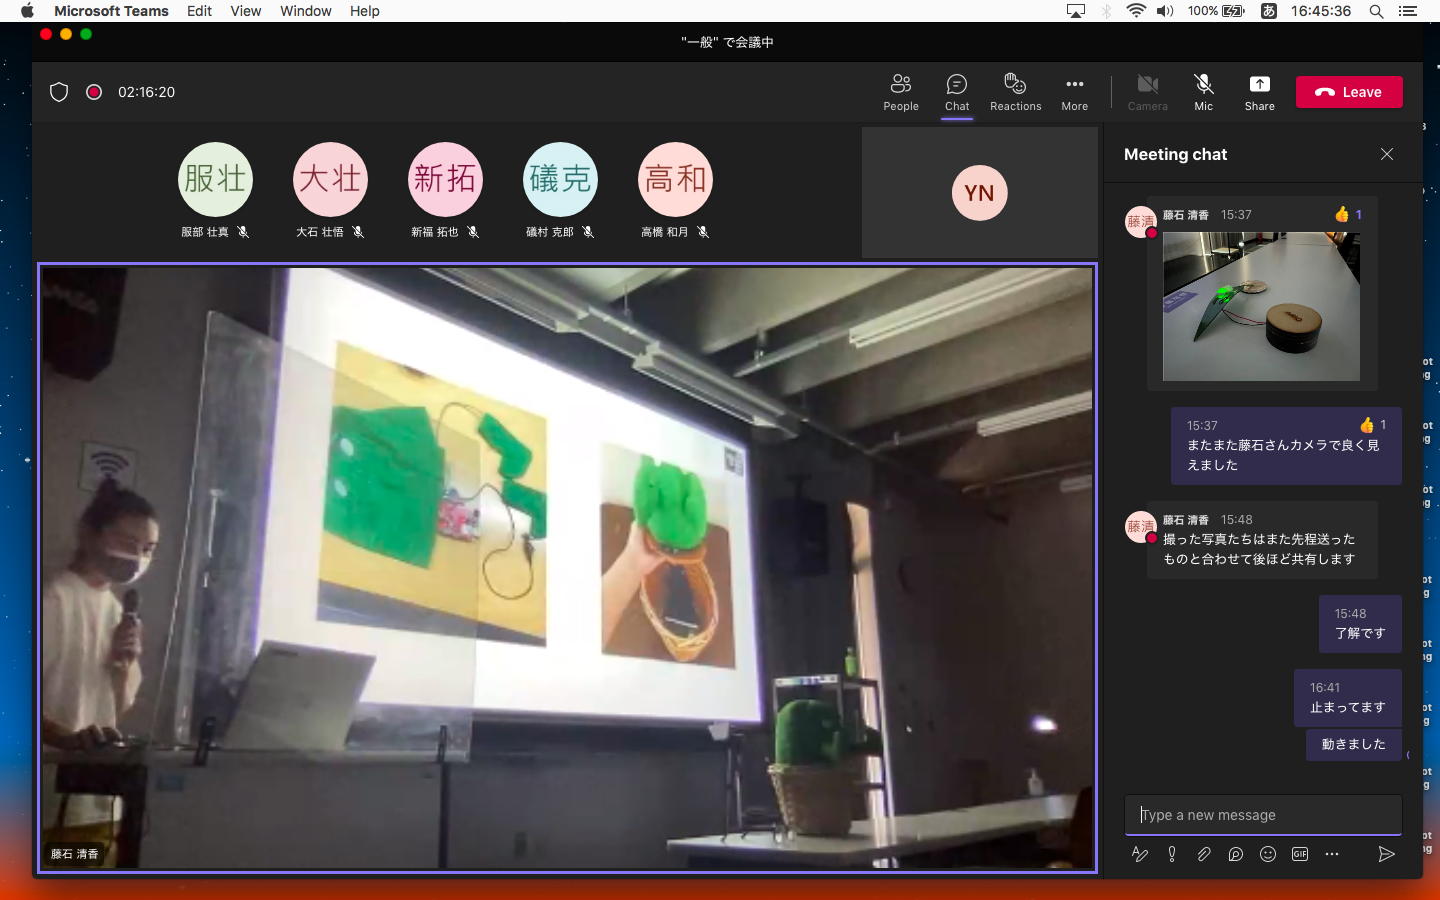Open the People panel
Viewport: 1440px width, 900px height.
(x=900, y=92)
